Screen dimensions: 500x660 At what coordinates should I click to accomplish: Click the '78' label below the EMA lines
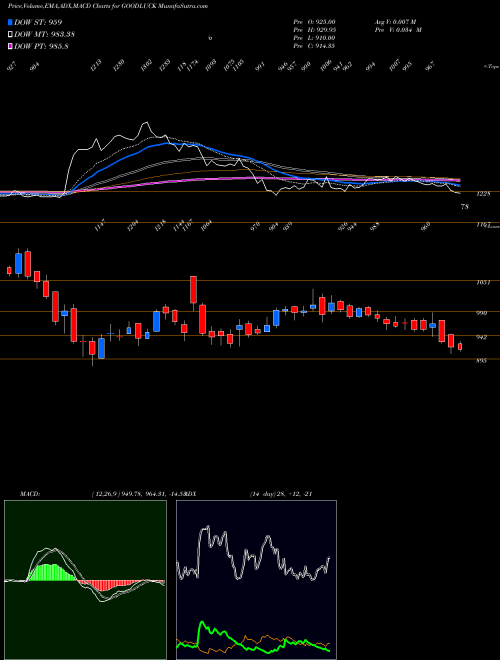465,207
